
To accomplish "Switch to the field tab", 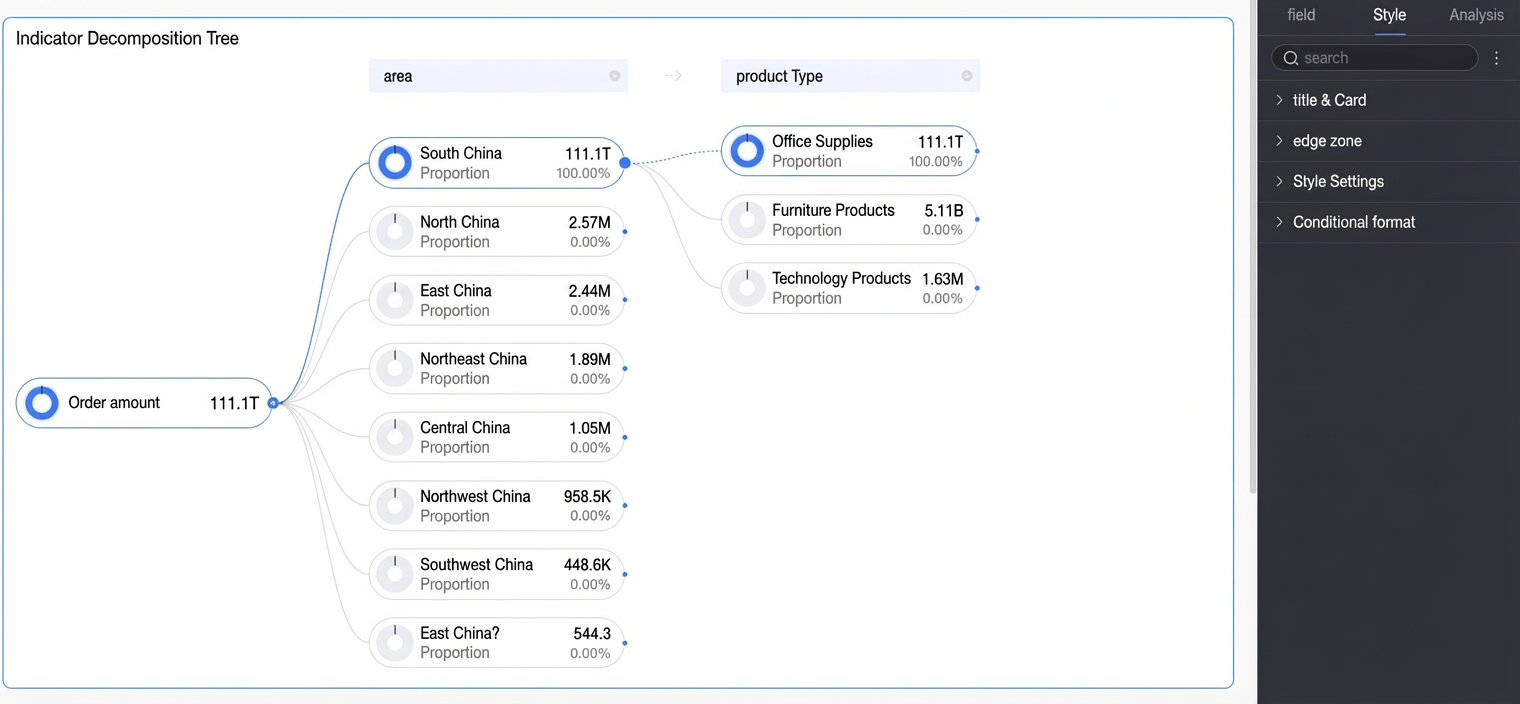I will [1301, 15].
